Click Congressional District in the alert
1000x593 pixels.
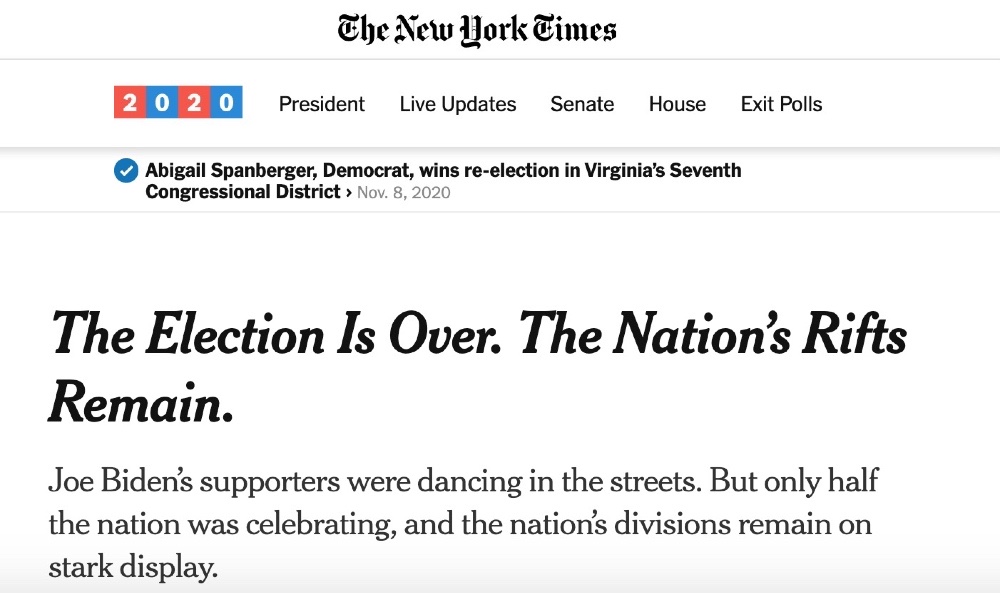click(243, 192)
